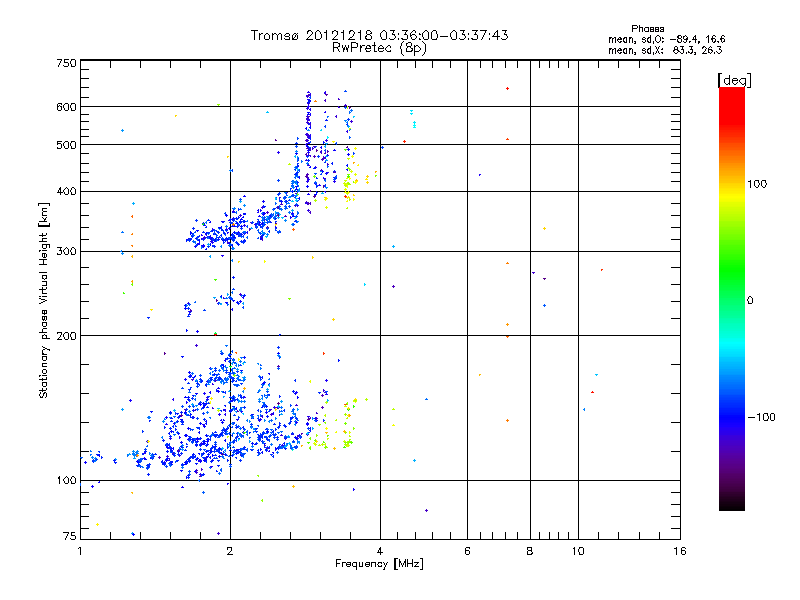Click the y-axis tick label '600'
800x600 pixels.
pyautogui.click(x=66, y=107)
